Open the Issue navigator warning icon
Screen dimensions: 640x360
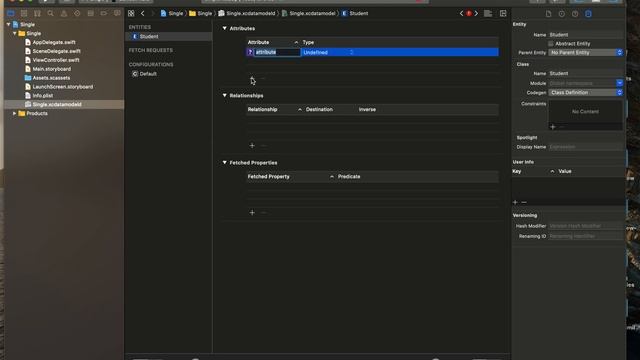click(x=64, y=13)
